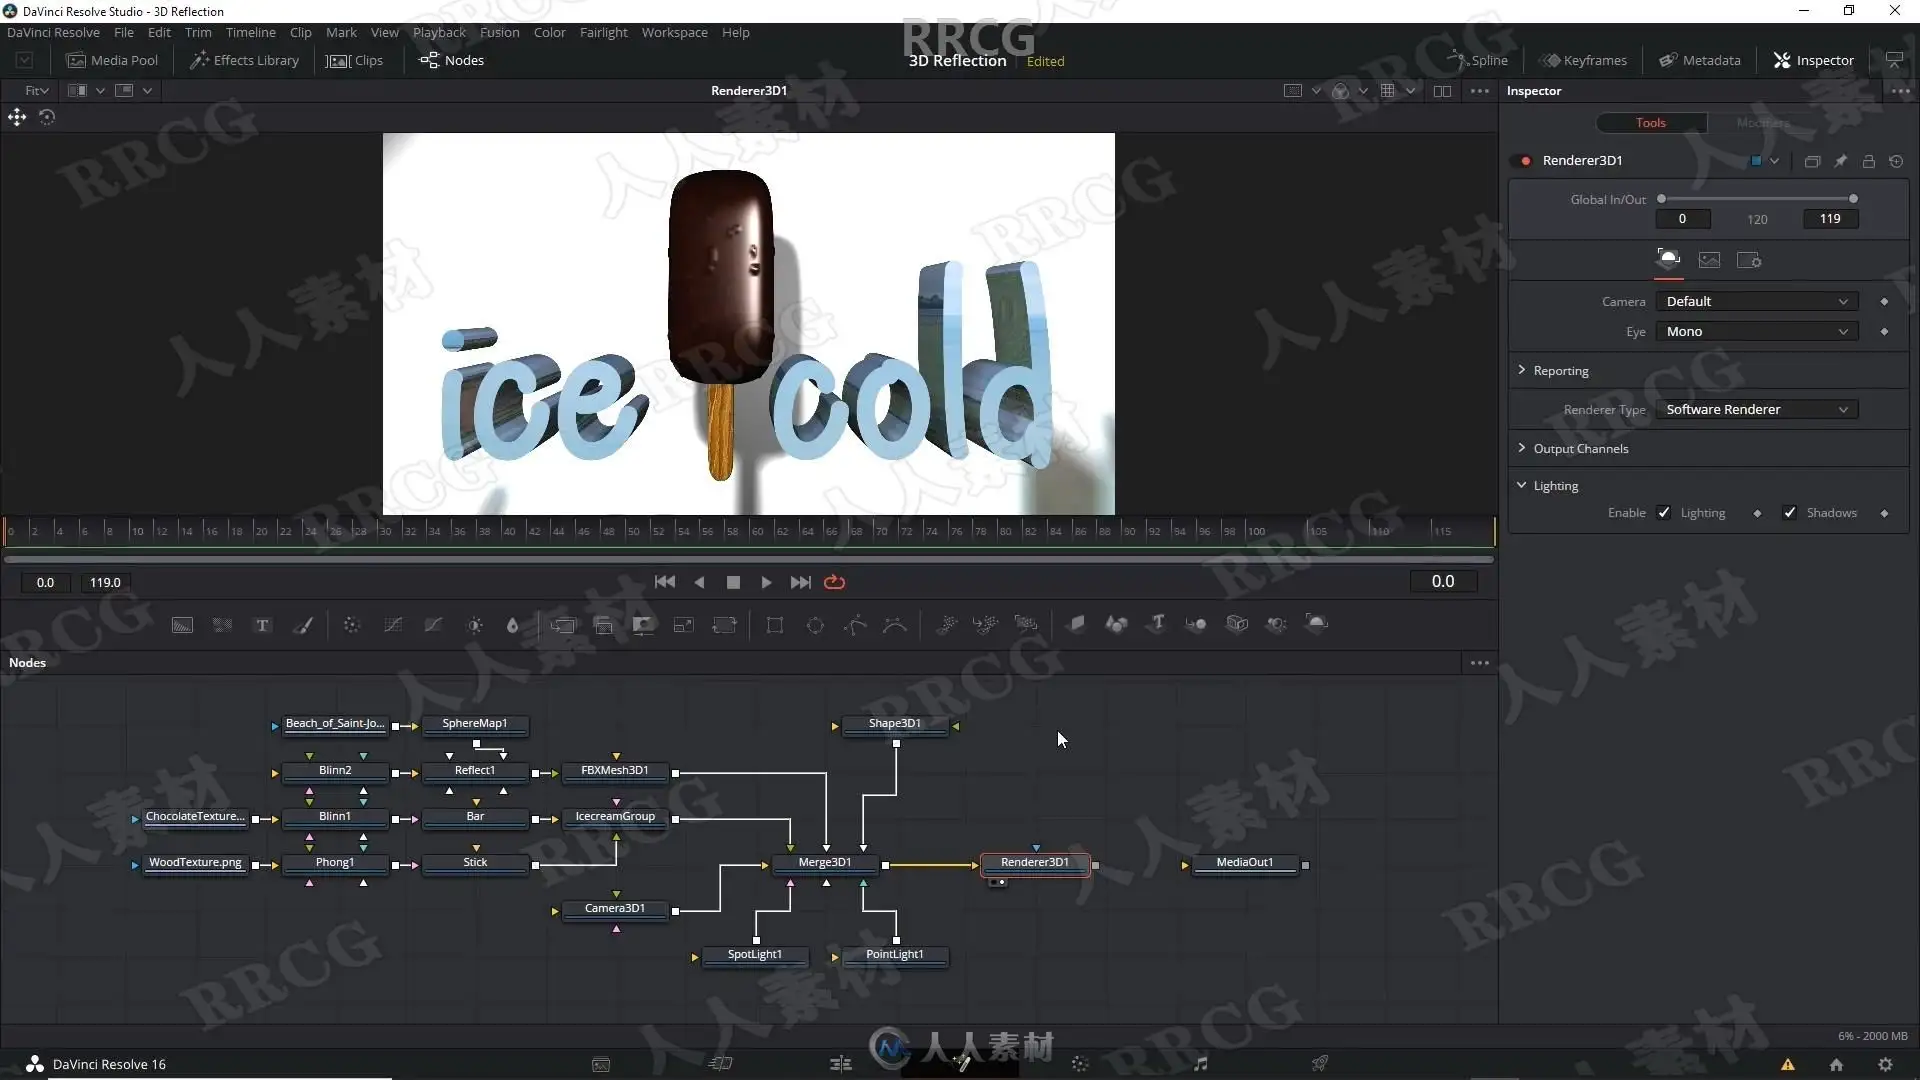The image size is (1920, 1080).
Task: Open the viewer Fit zoom dropdown
Action: click(x=37, y=91)
